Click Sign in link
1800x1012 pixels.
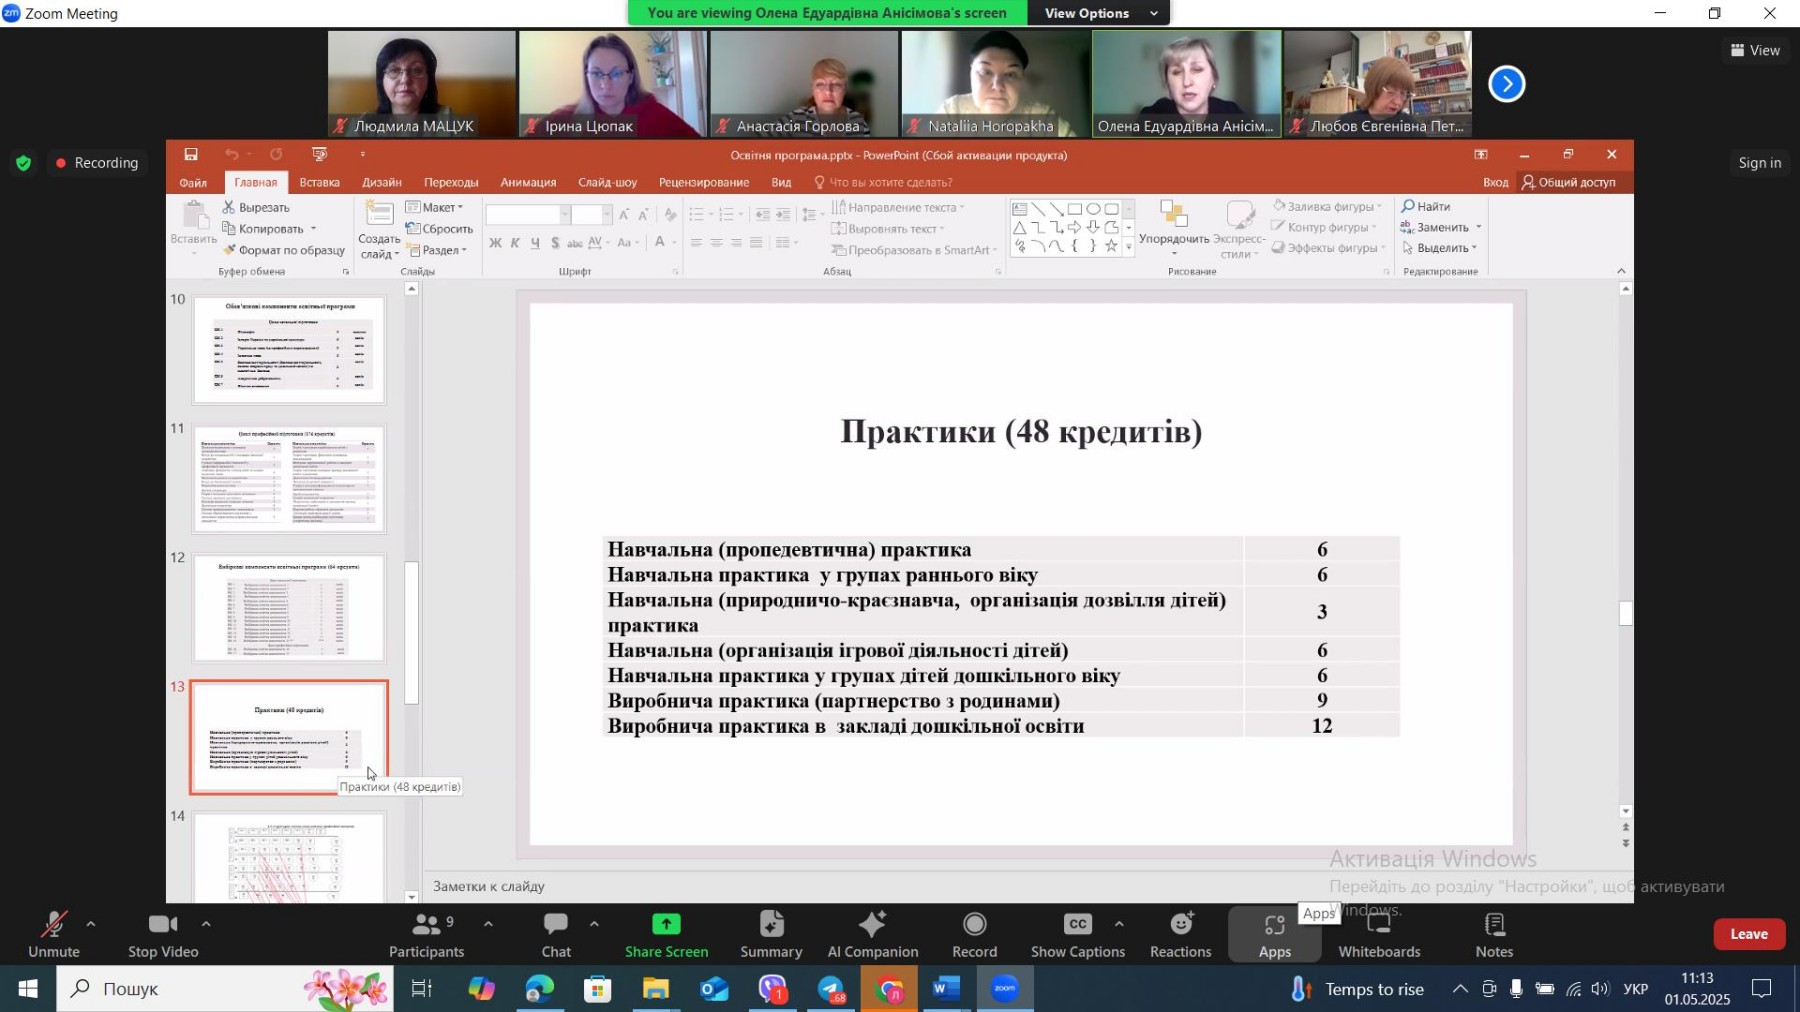1759,163
